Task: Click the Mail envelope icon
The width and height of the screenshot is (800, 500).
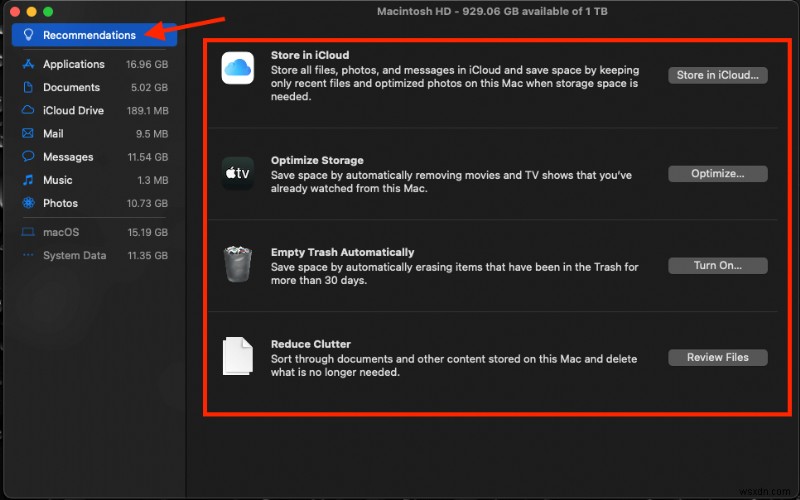Action: click(x=28, y=133)
